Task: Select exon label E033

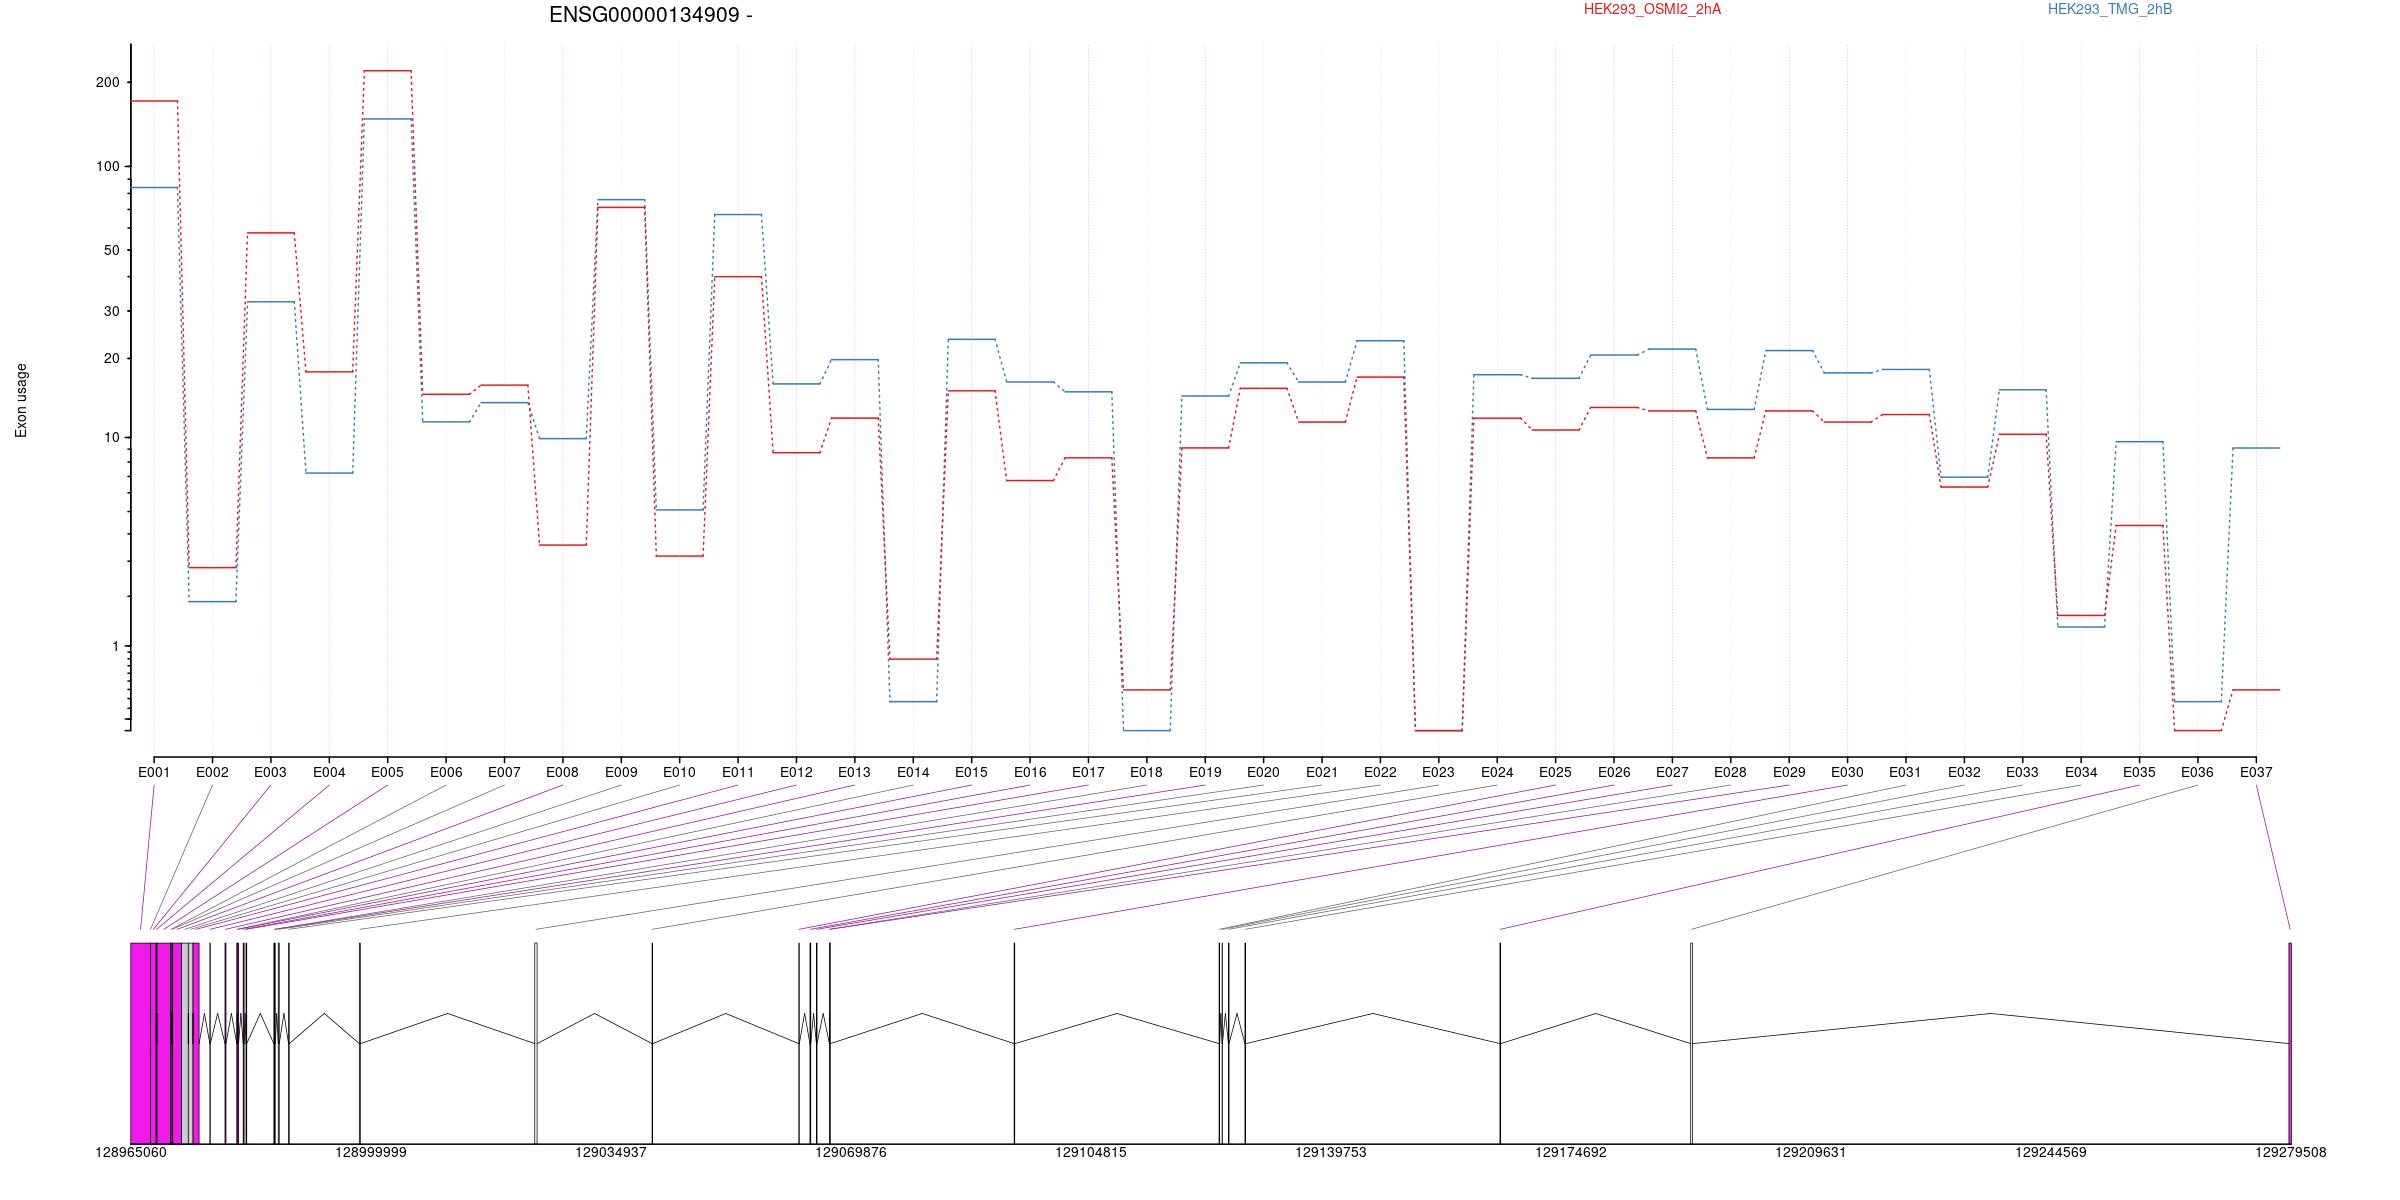Action: pyautogui.click(x=2022, y=772)
